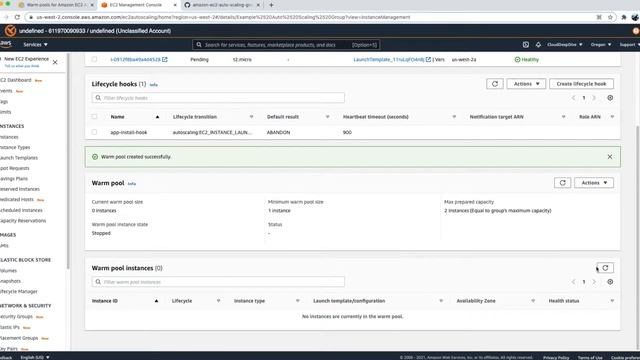Close the EC2 Management Console tab
Screen dimensions: 640x360
pos(175,5)
